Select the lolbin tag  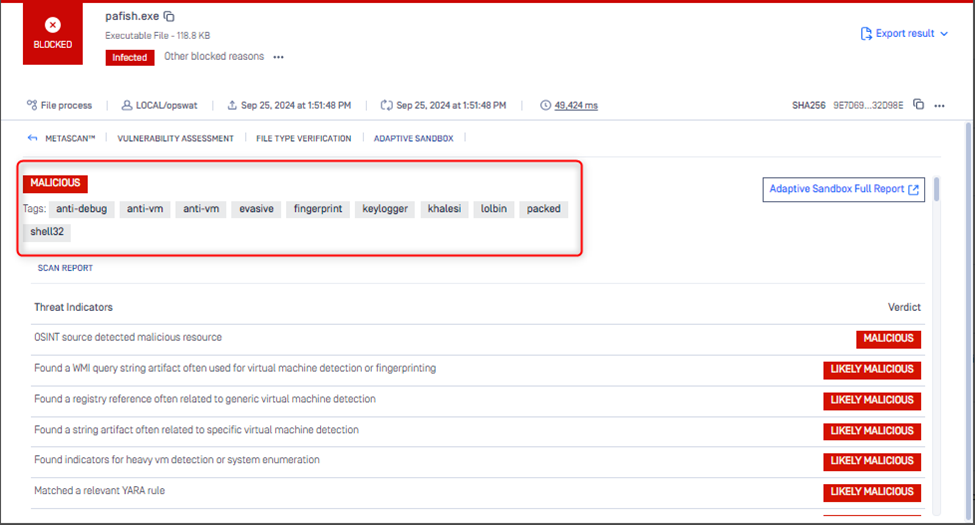click(x=494, y=209)
